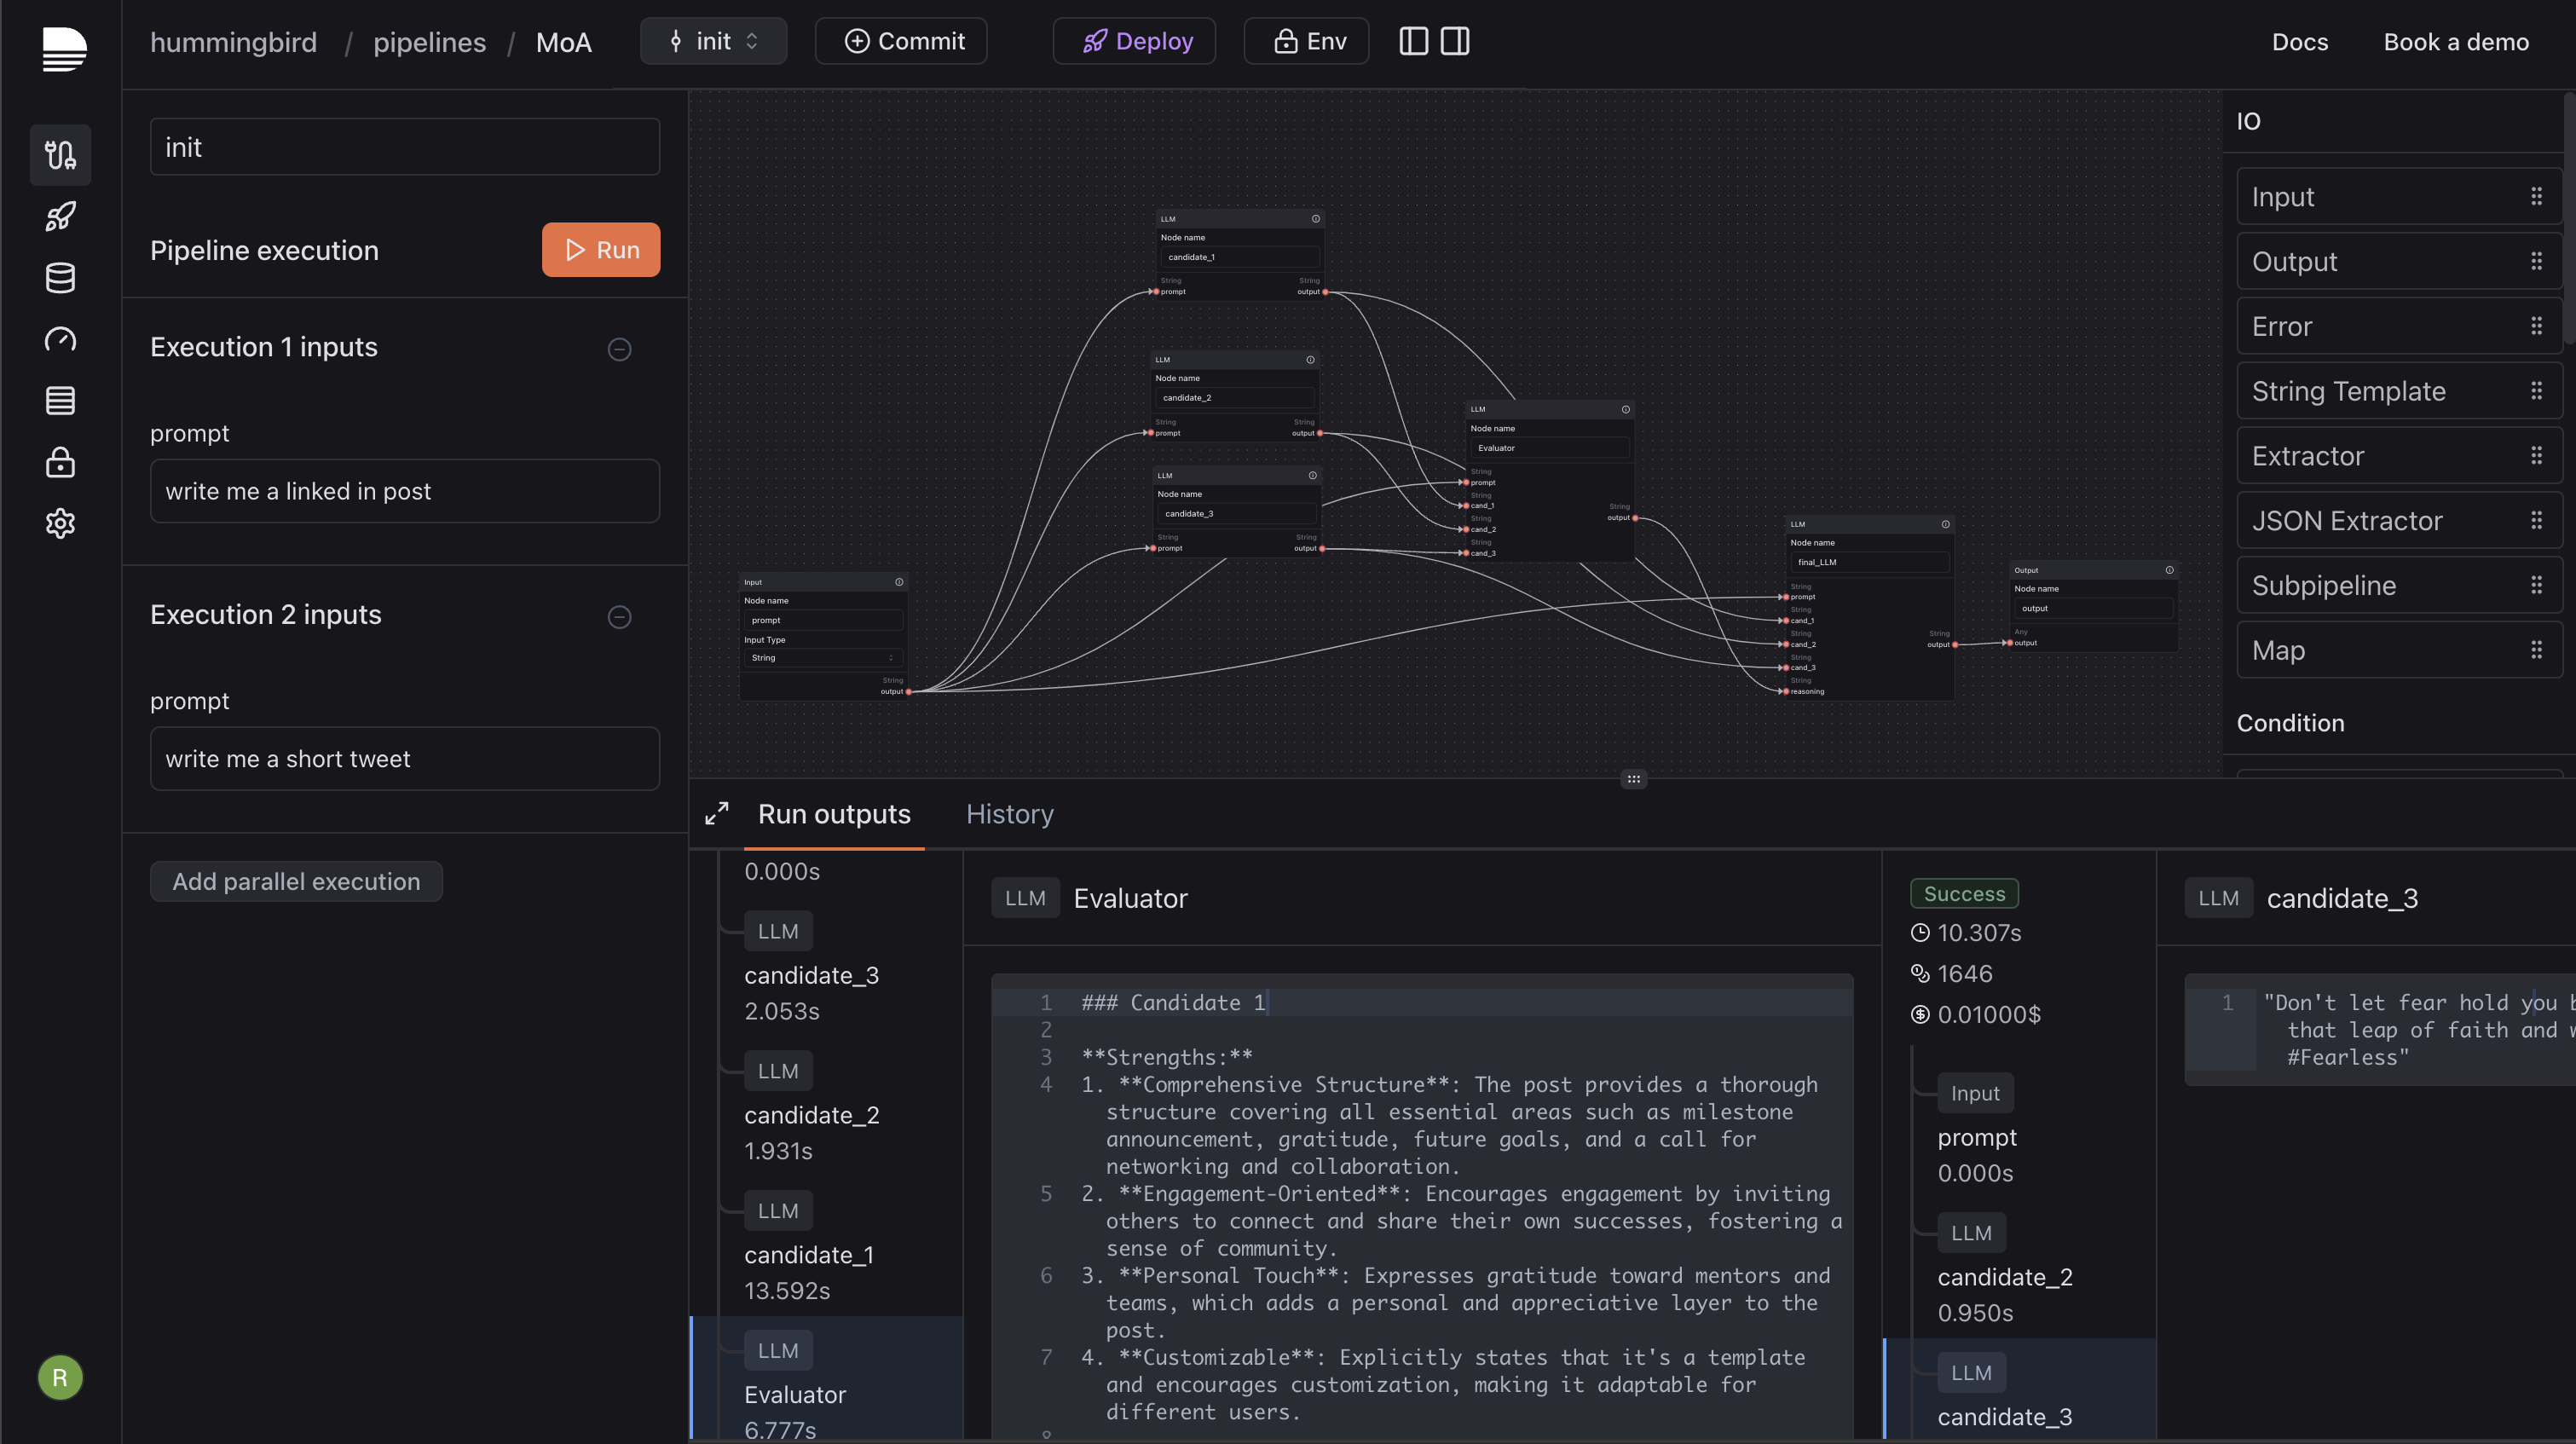Click the write me a short tweet field

[x=404, y=759]
